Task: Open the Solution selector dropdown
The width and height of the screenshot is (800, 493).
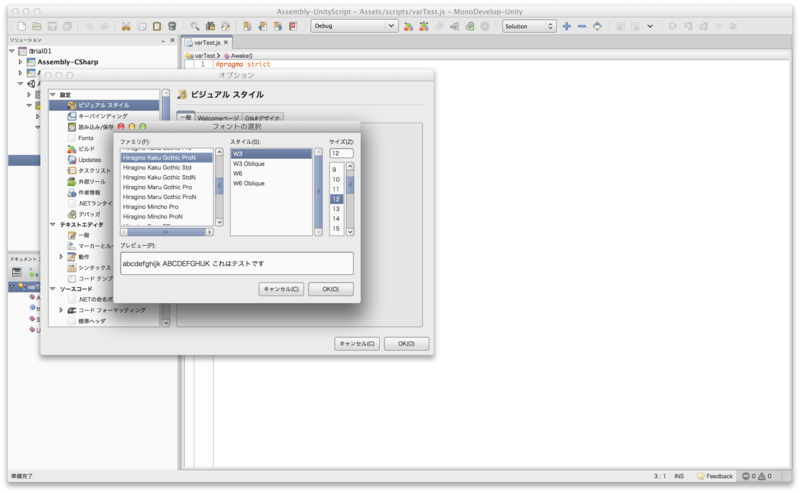Action: click(x=529, y=26)
